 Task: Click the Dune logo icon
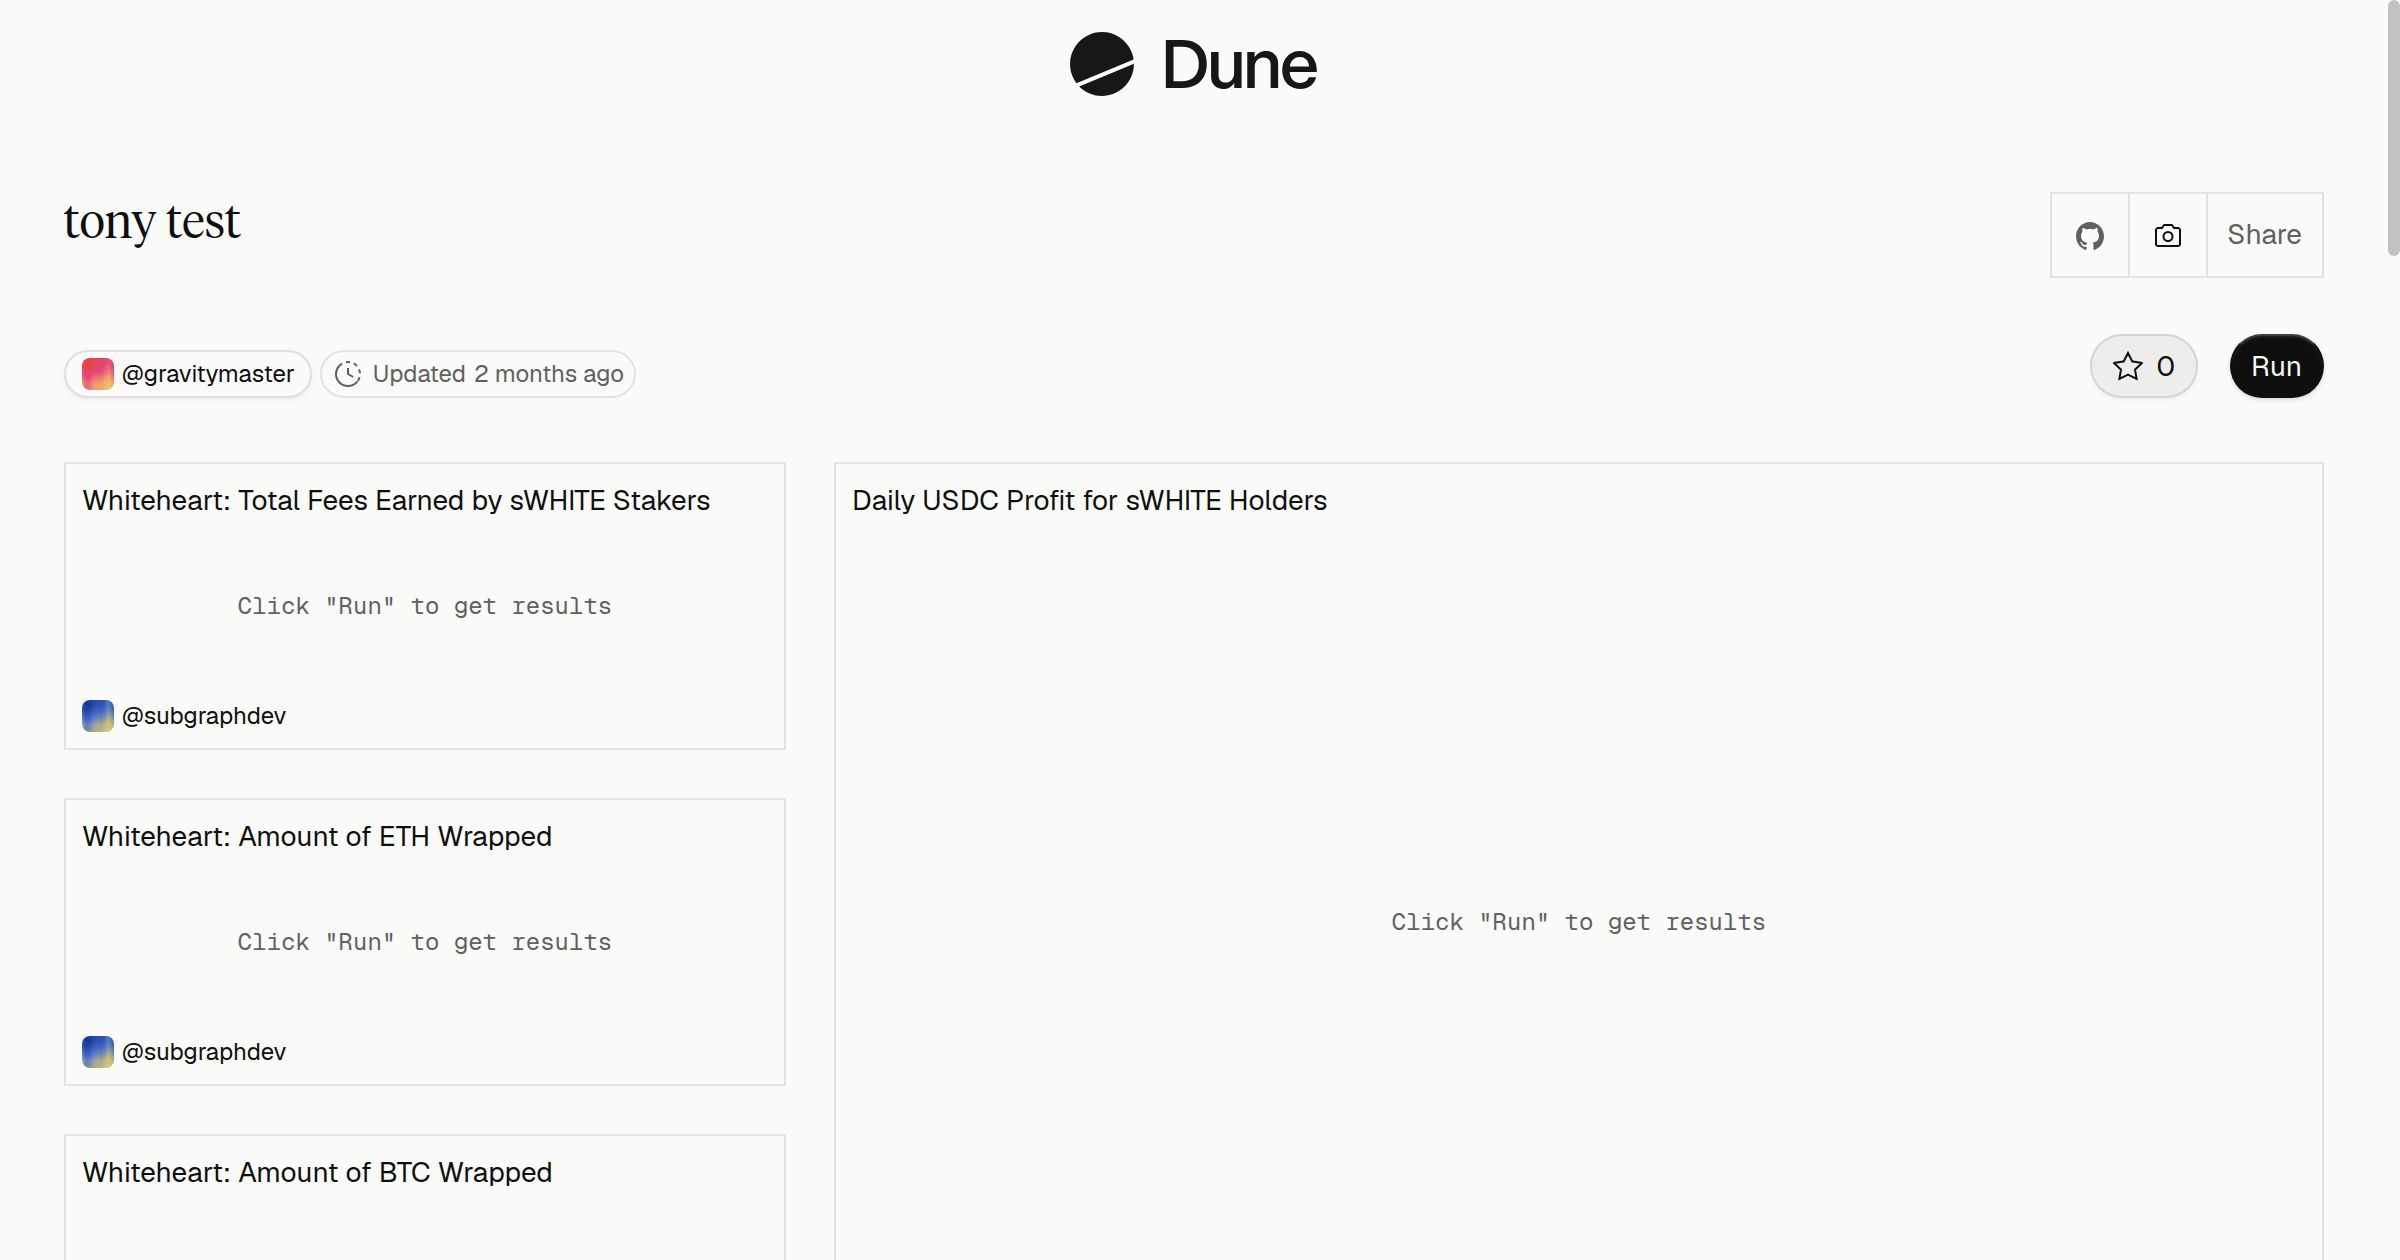coord(1101,64)
